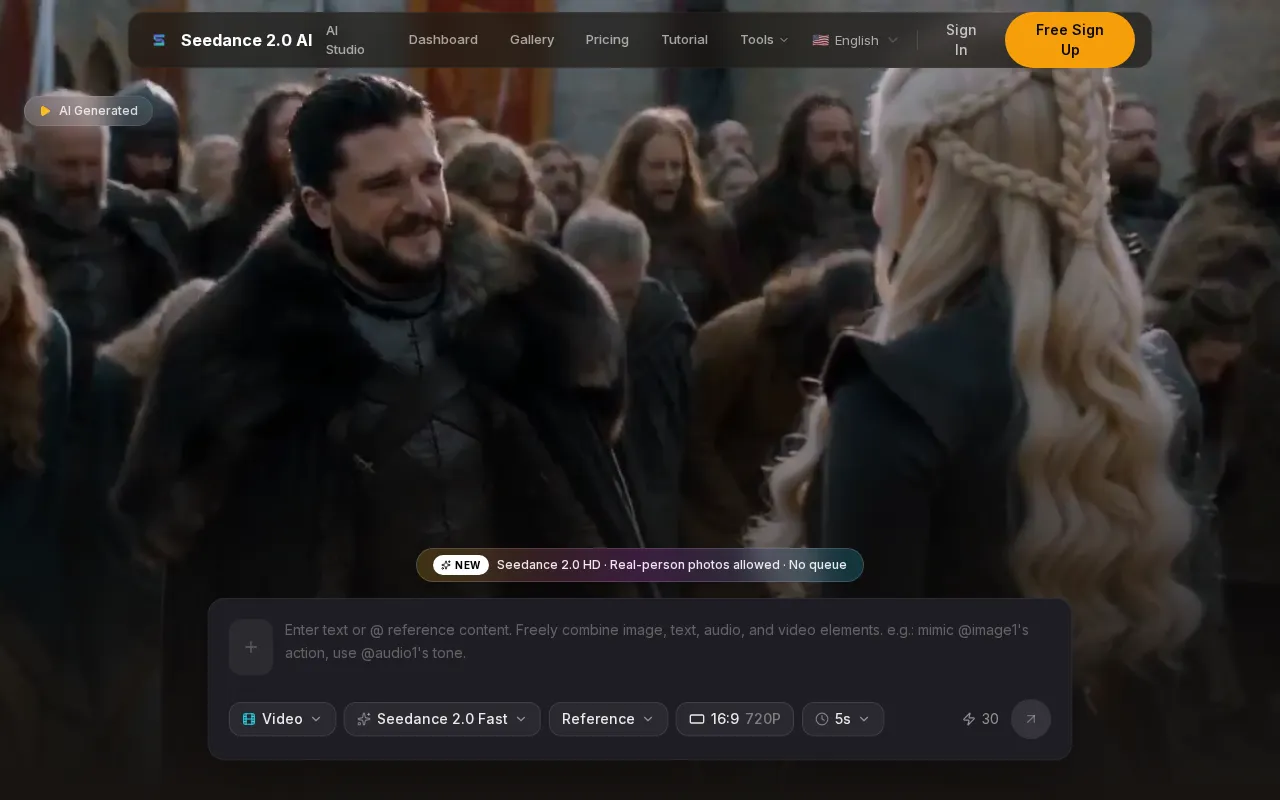Click the Sign In button
This screenshot has height=800, width=1280.
pos(961,40)
